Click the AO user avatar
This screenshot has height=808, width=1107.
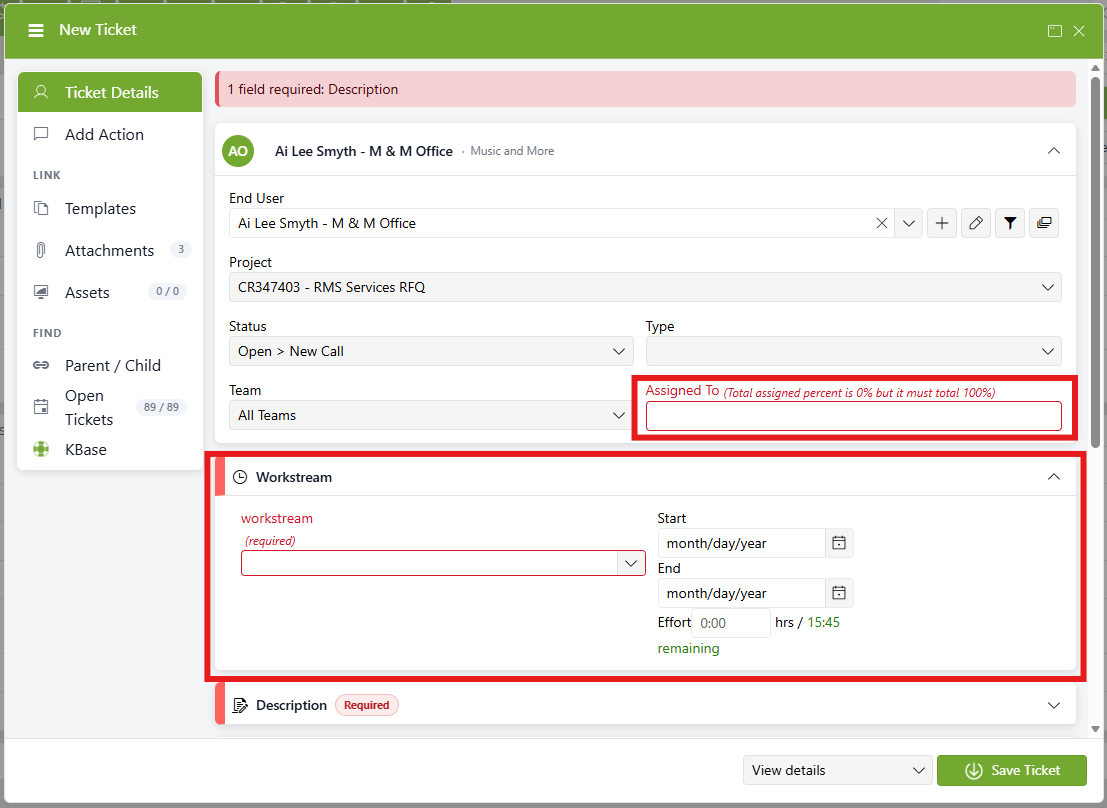tap(238, 151)
